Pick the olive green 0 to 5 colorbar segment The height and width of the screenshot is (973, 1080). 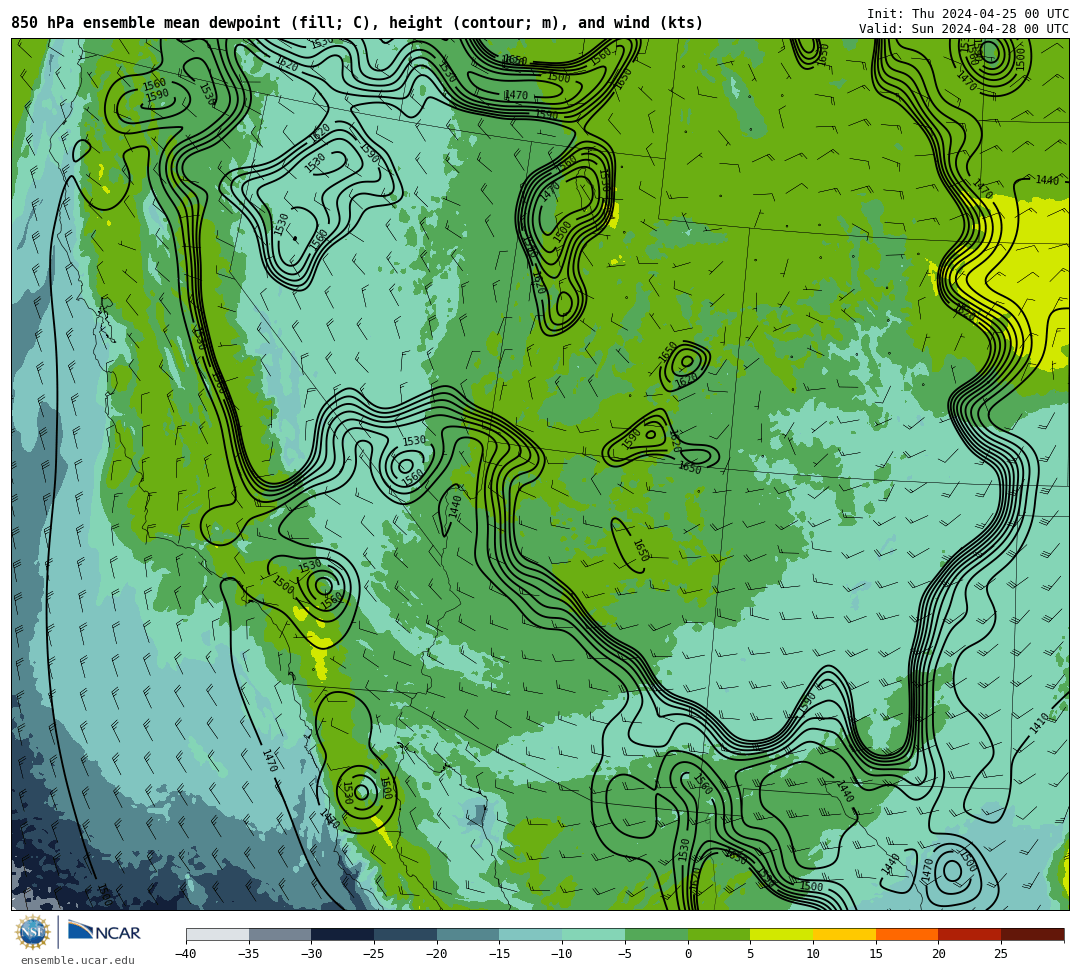(719, 934)
